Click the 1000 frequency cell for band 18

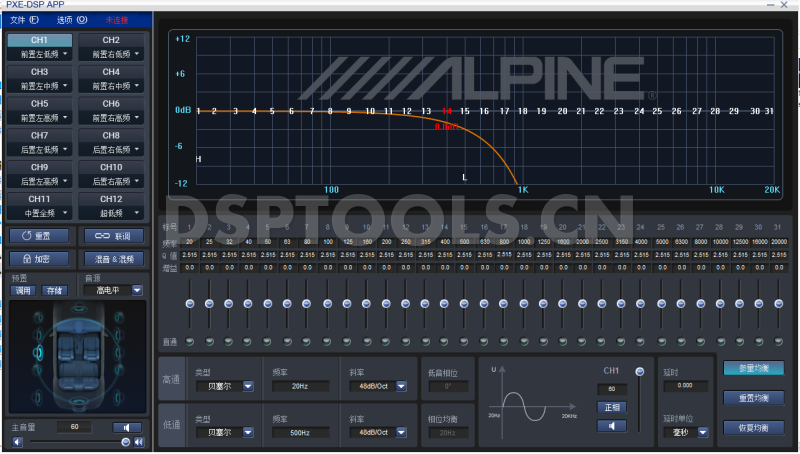pos(524,242)
